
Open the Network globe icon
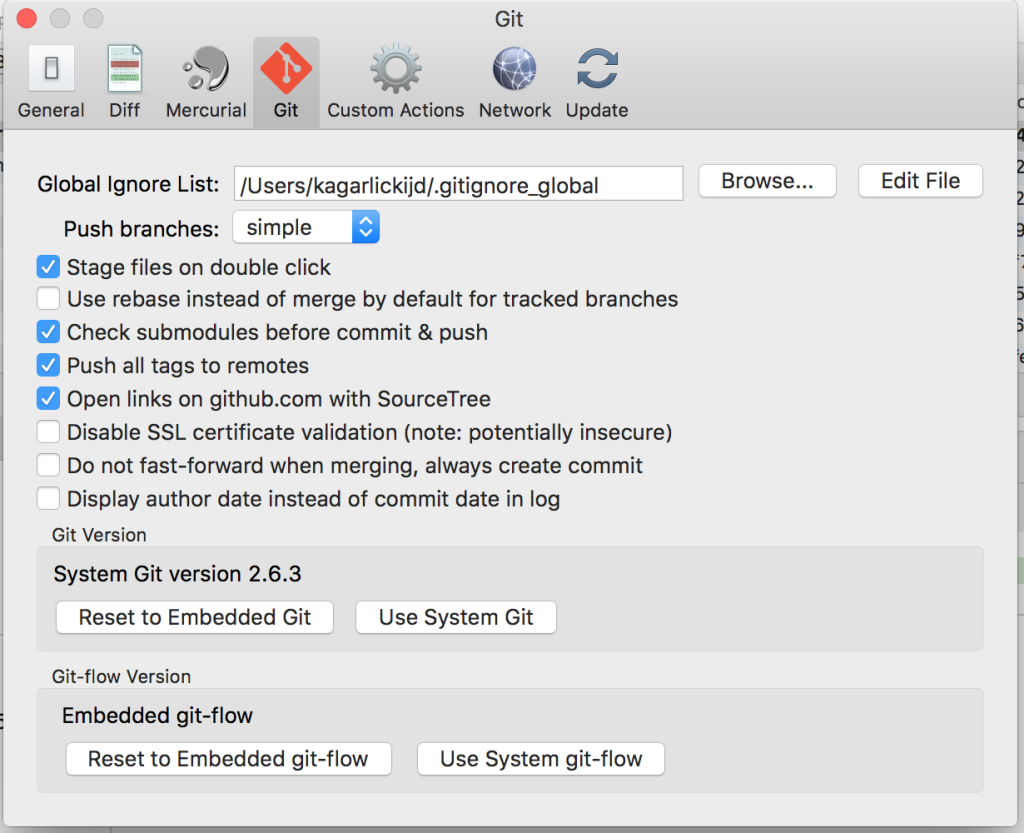pos(515,71)
